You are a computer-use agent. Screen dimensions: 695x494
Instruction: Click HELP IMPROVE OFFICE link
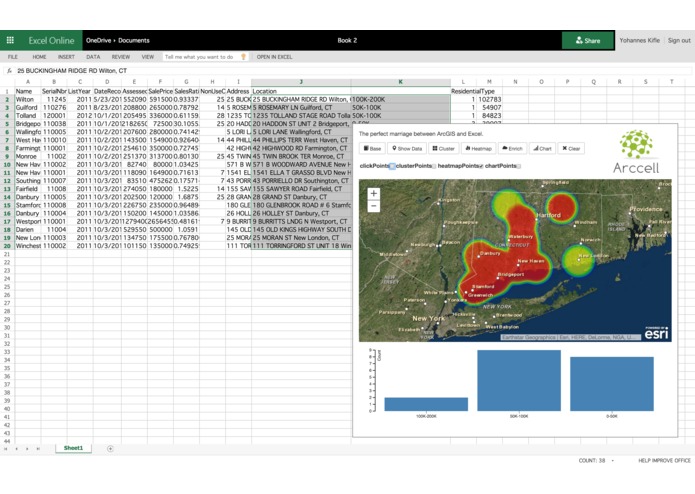tap(664, 461)
